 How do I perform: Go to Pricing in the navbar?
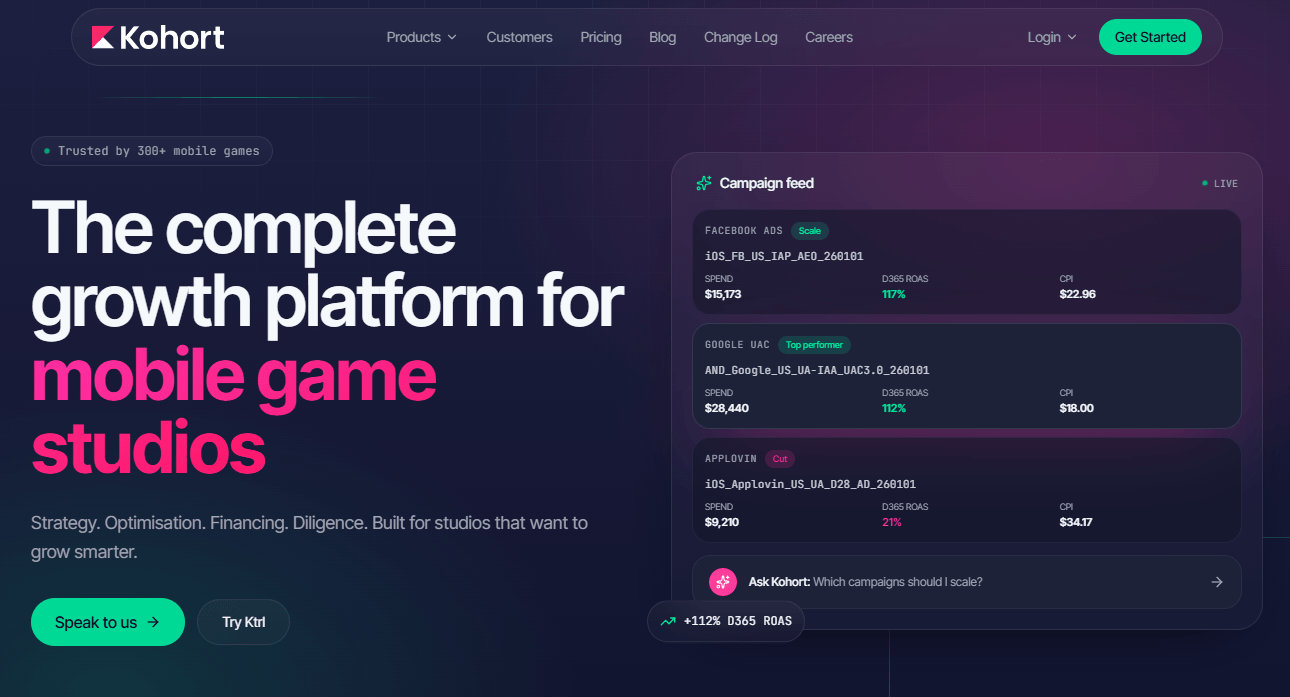tap(601, 37)
